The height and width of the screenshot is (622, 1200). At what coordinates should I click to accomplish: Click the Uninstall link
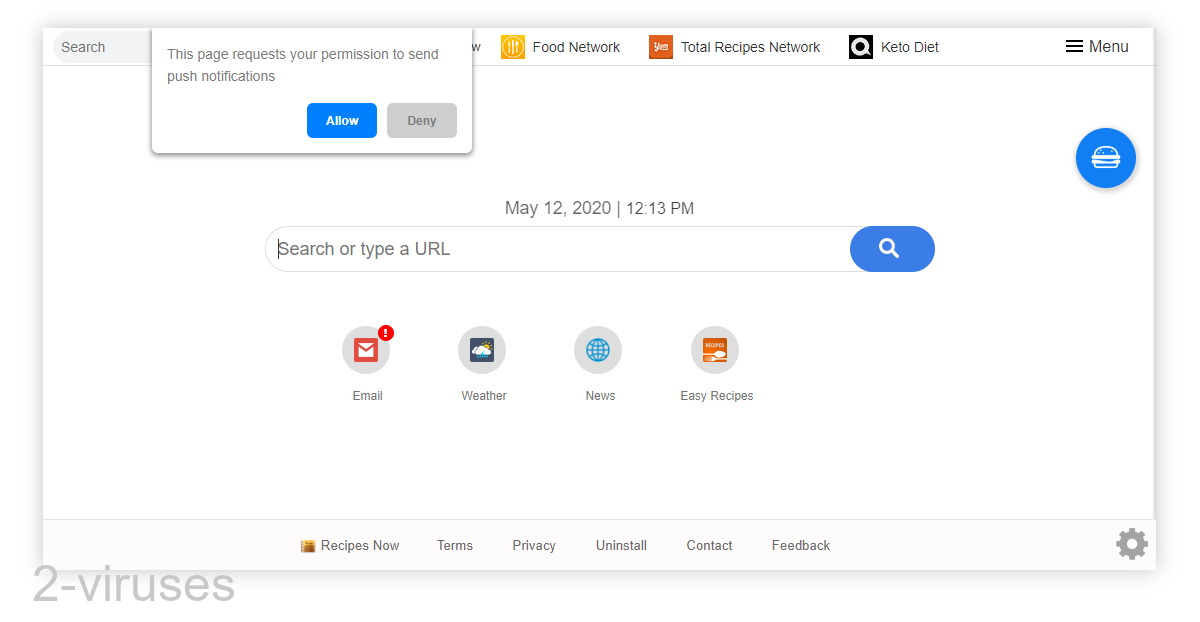[x=620, y=545]
